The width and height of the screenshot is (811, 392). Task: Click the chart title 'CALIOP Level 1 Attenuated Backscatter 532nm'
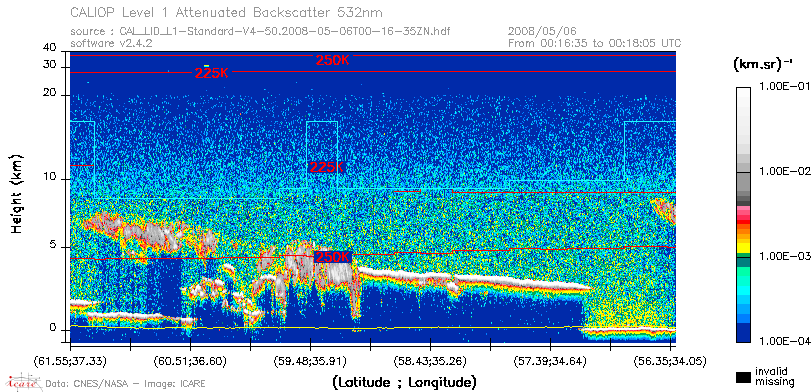(227, 12)
